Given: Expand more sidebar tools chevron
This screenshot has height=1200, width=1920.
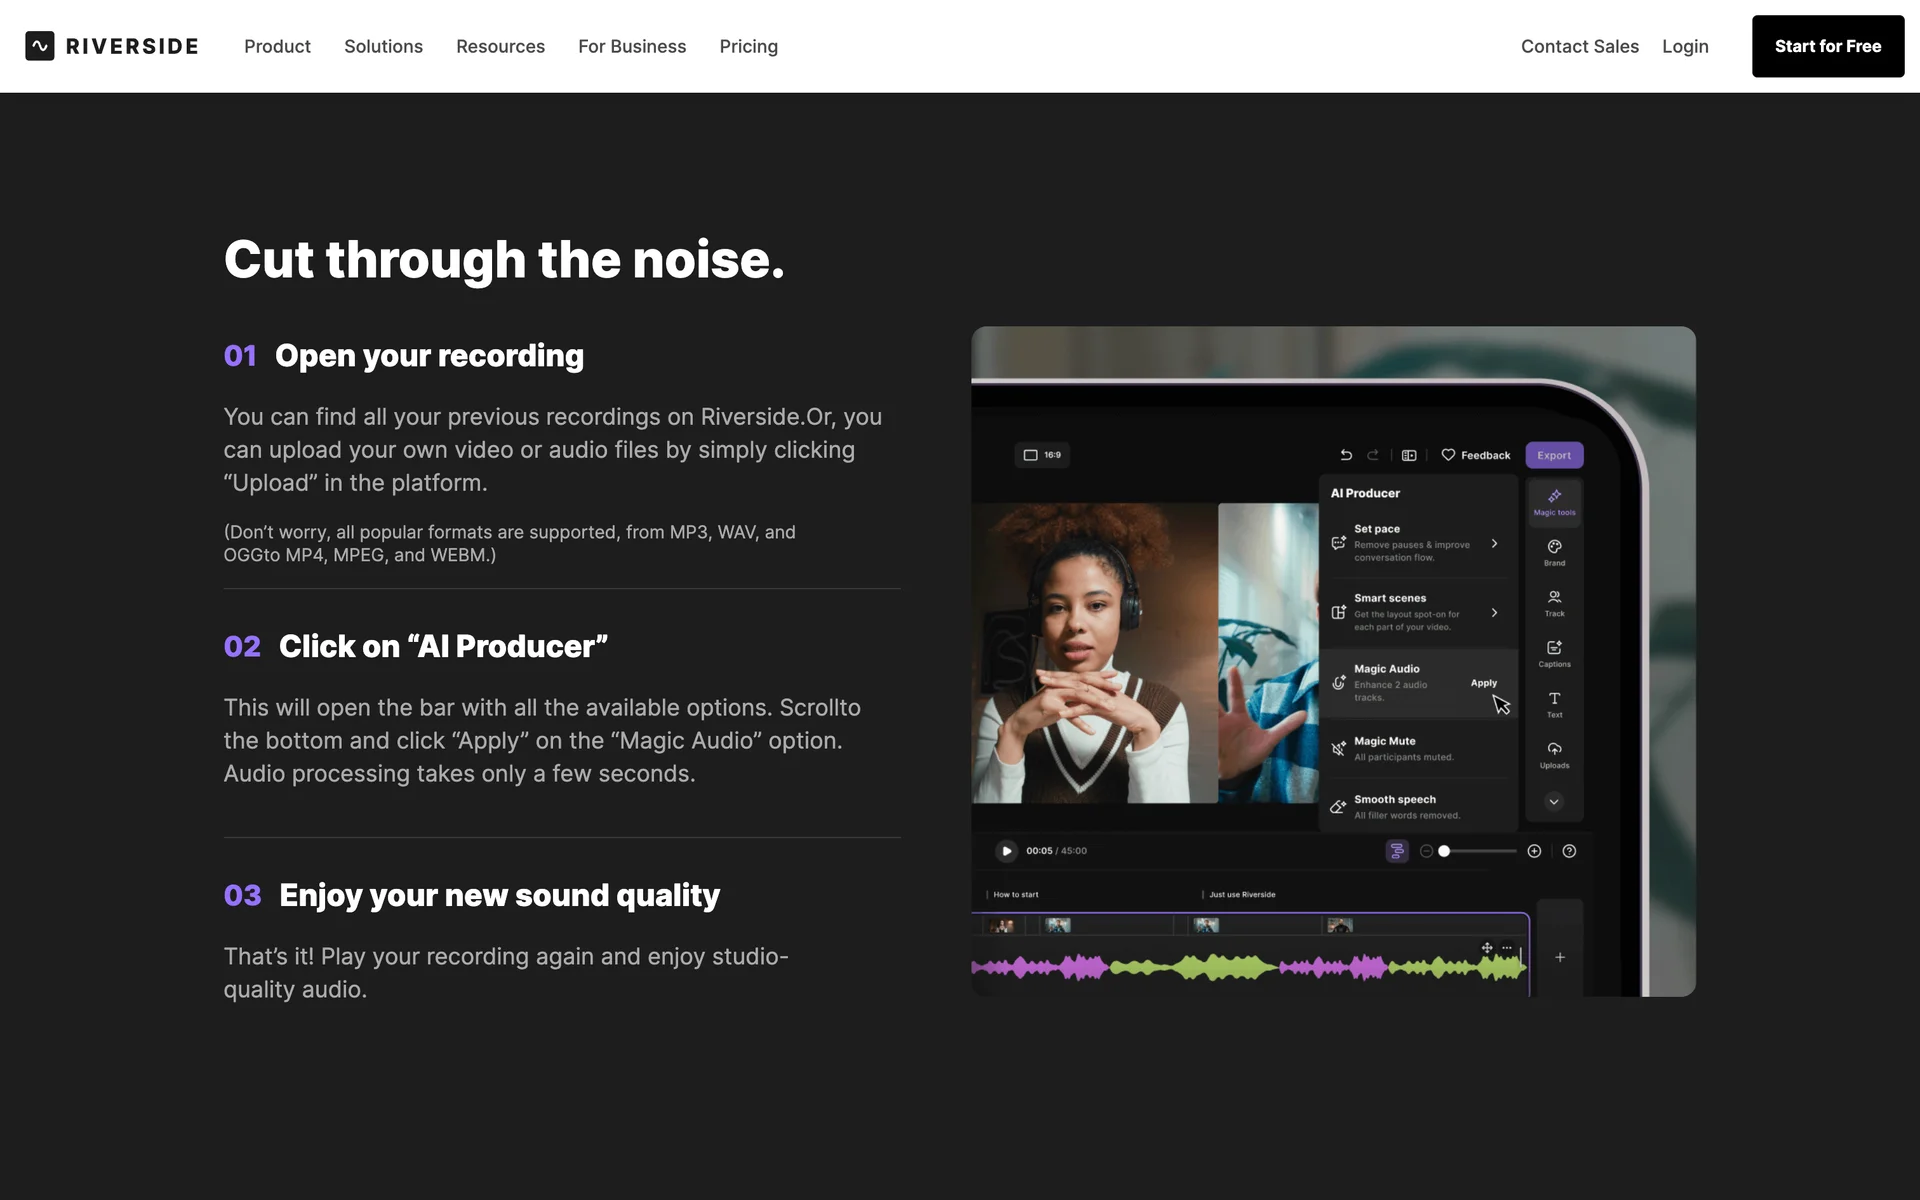Looking at the screenshot, I should click(1553, 801).
